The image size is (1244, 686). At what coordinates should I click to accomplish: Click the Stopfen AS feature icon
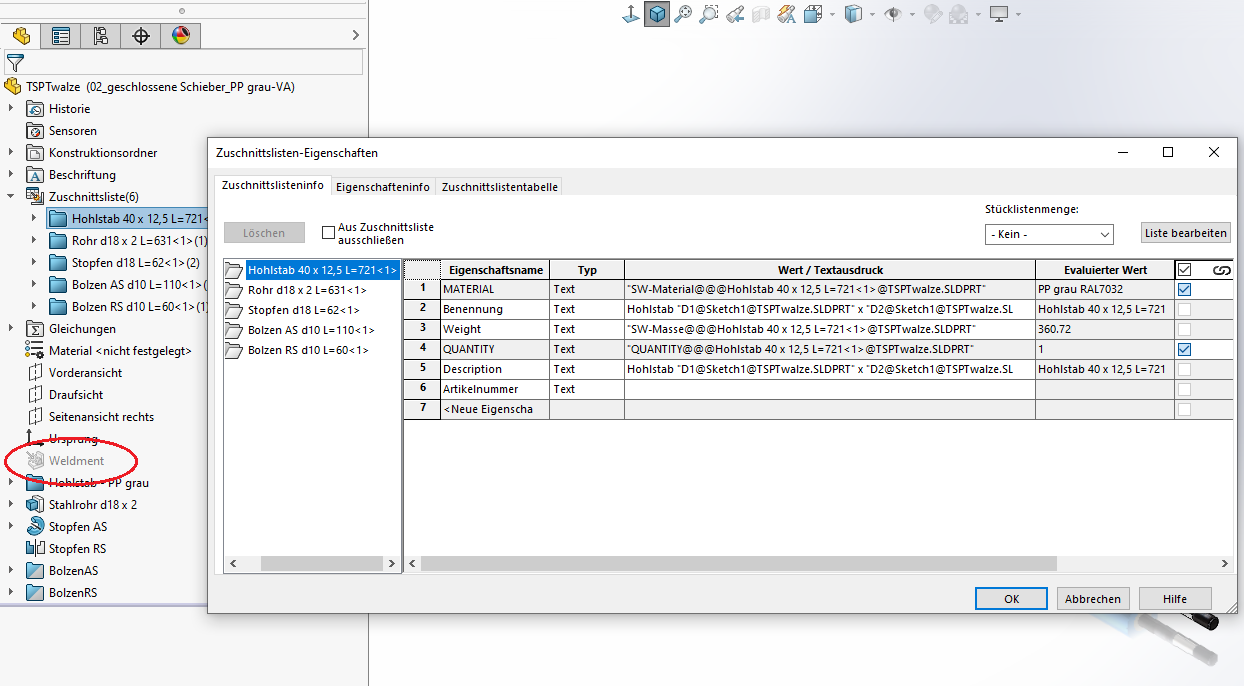pyautogui.click(x=35, y=527)
